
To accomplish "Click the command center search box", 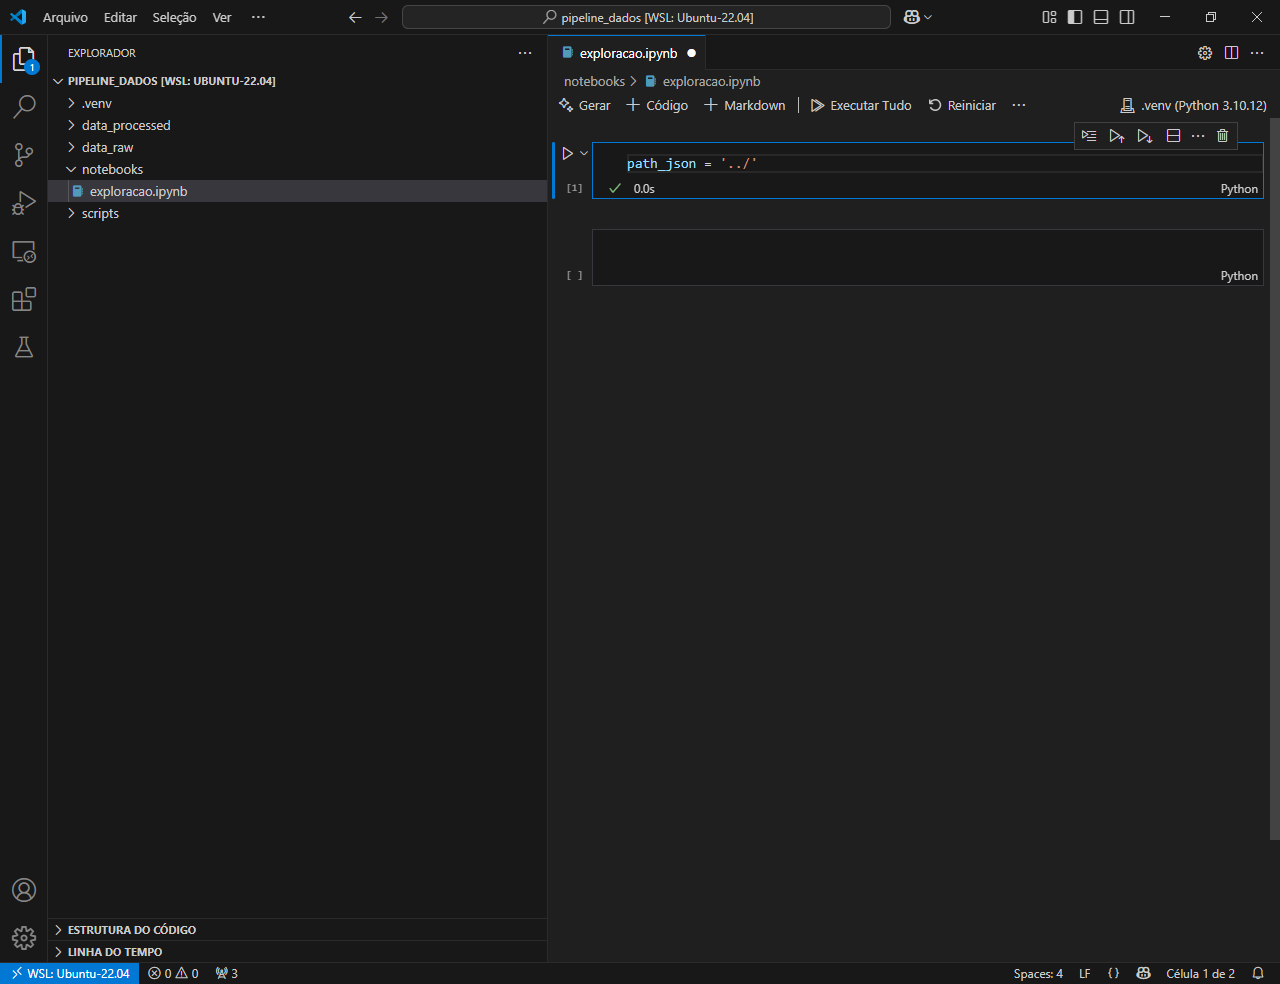I will pyautogui.click(x=646, y=17).
